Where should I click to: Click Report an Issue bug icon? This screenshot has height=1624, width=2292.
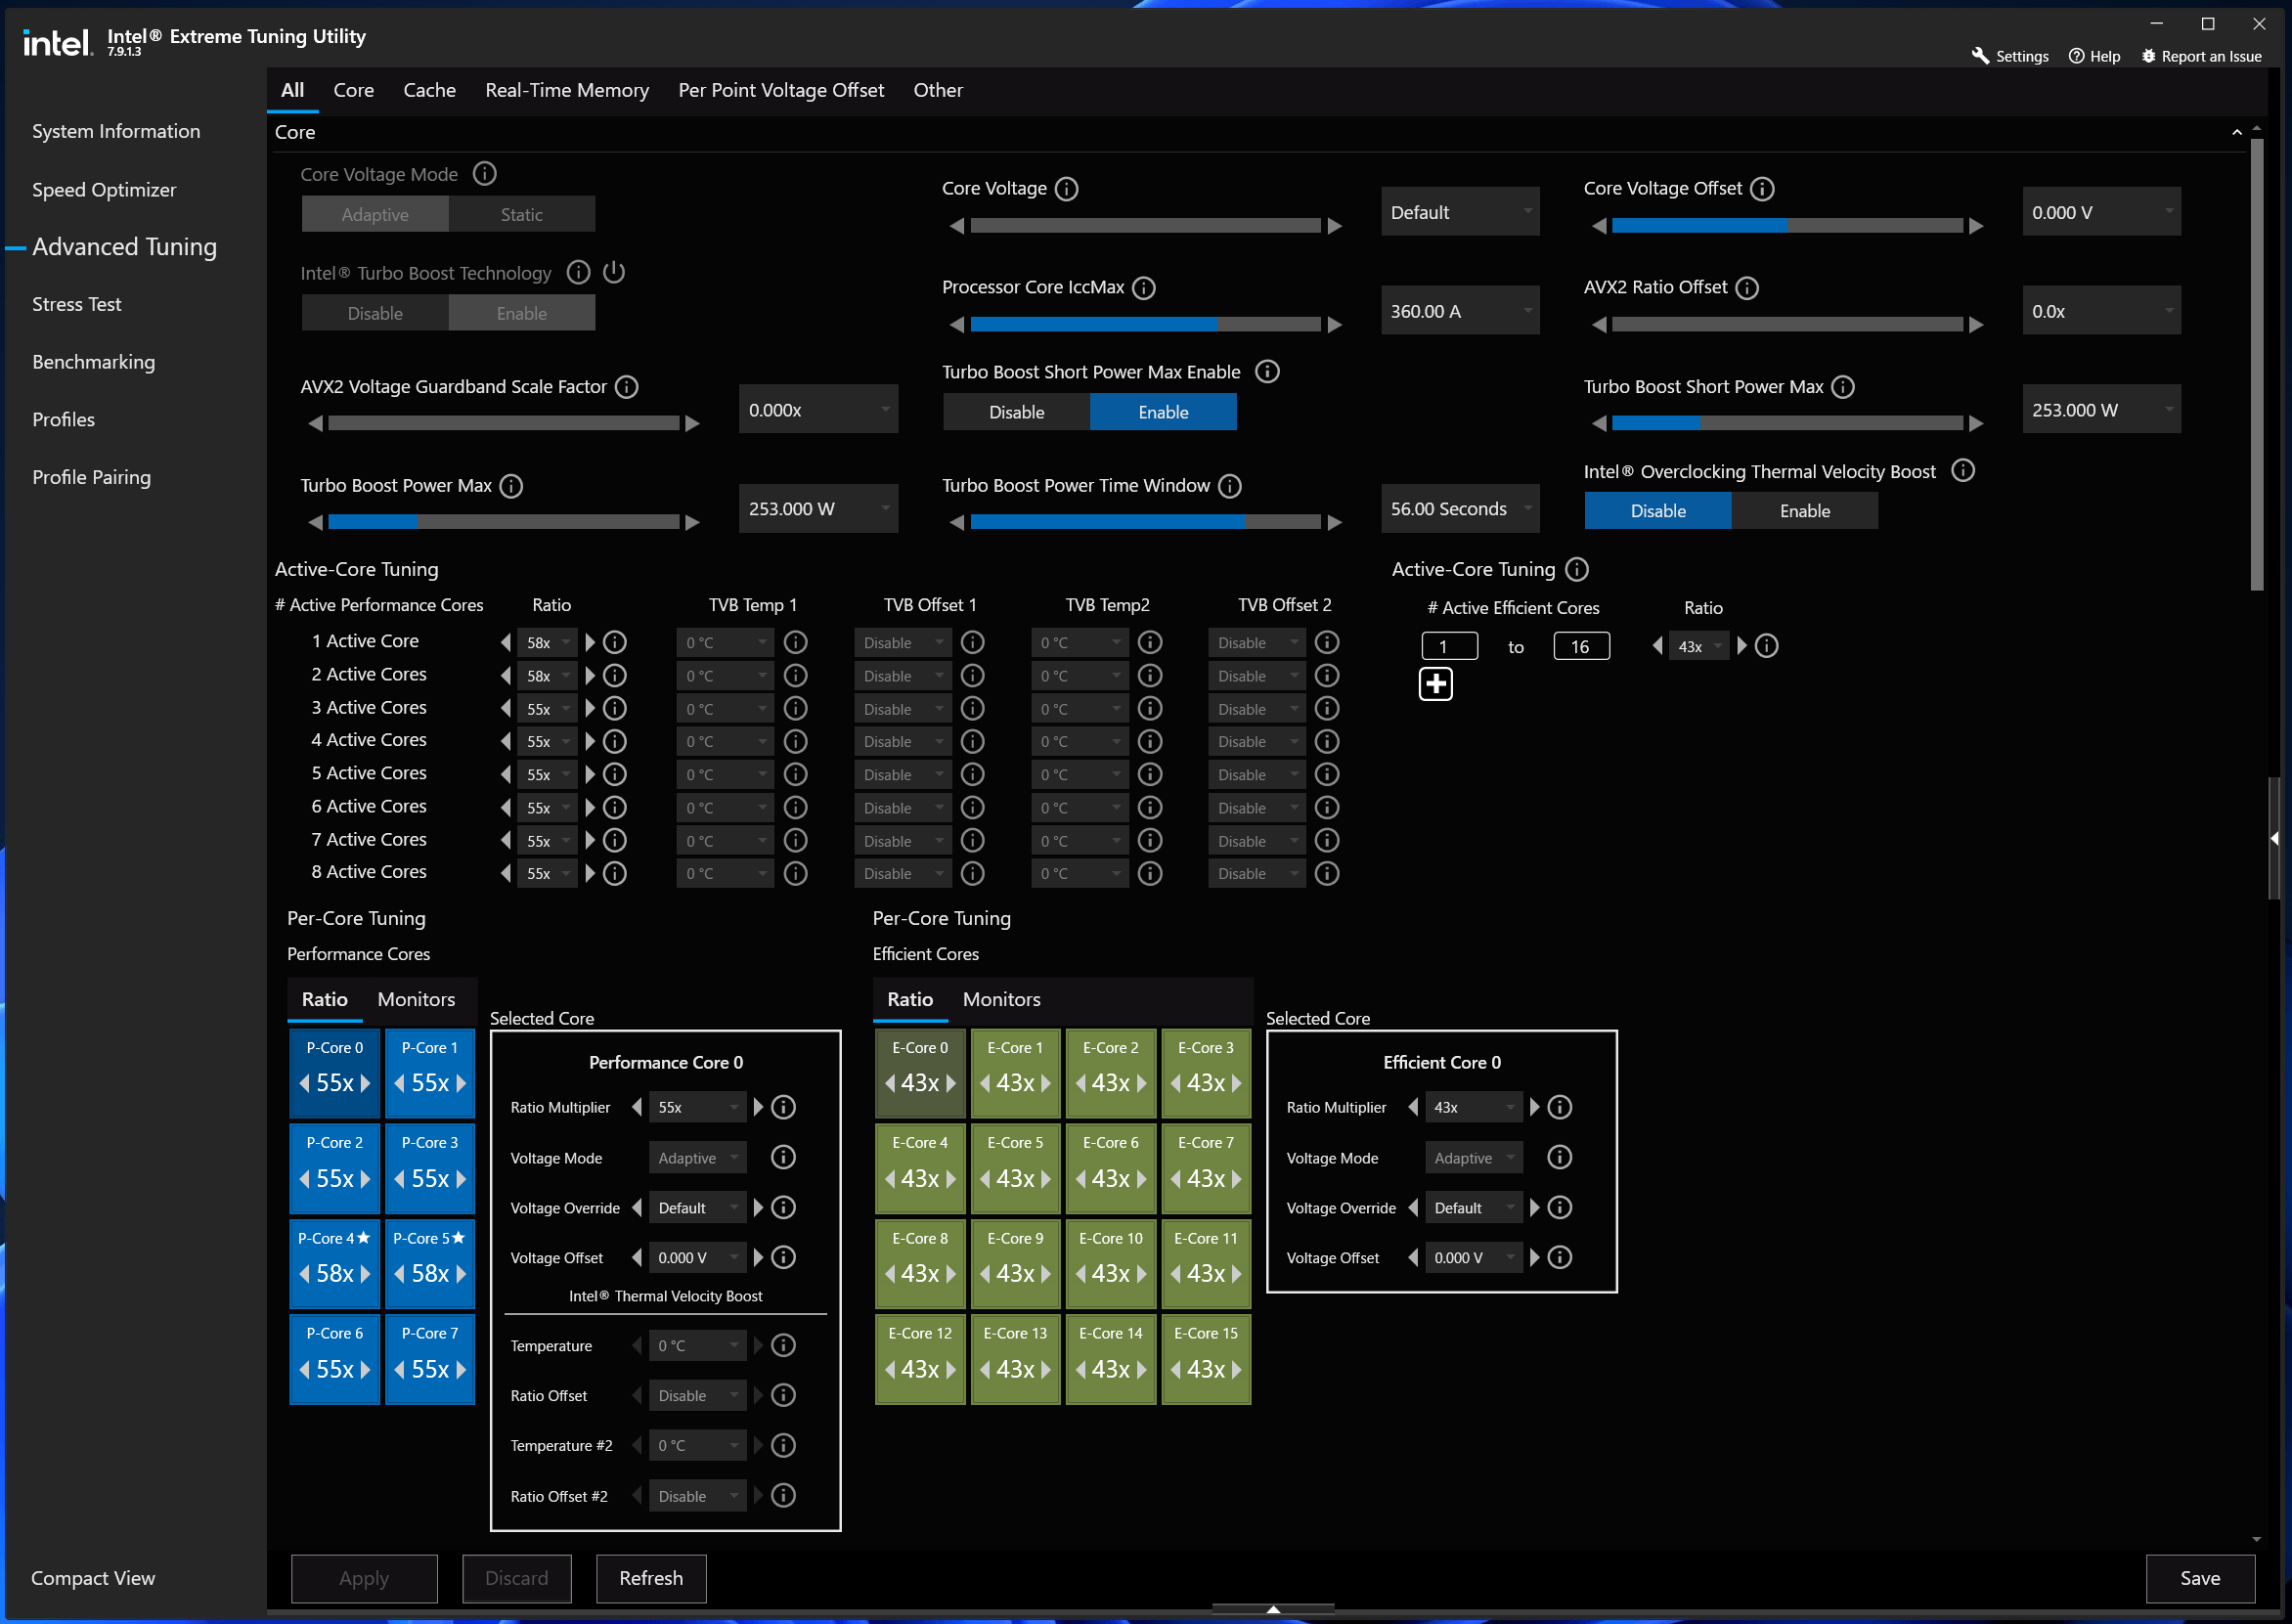point(2148,56)
